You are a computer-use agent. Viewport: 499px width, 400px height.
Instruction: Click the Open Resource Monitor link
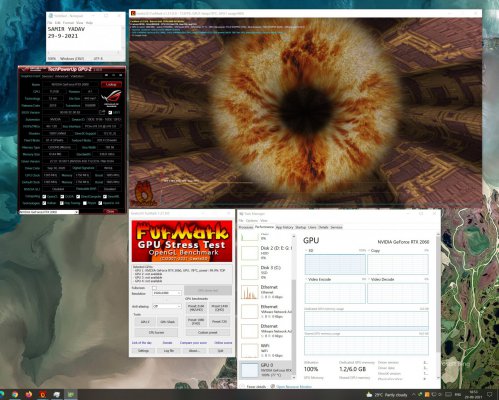(294, 387)
